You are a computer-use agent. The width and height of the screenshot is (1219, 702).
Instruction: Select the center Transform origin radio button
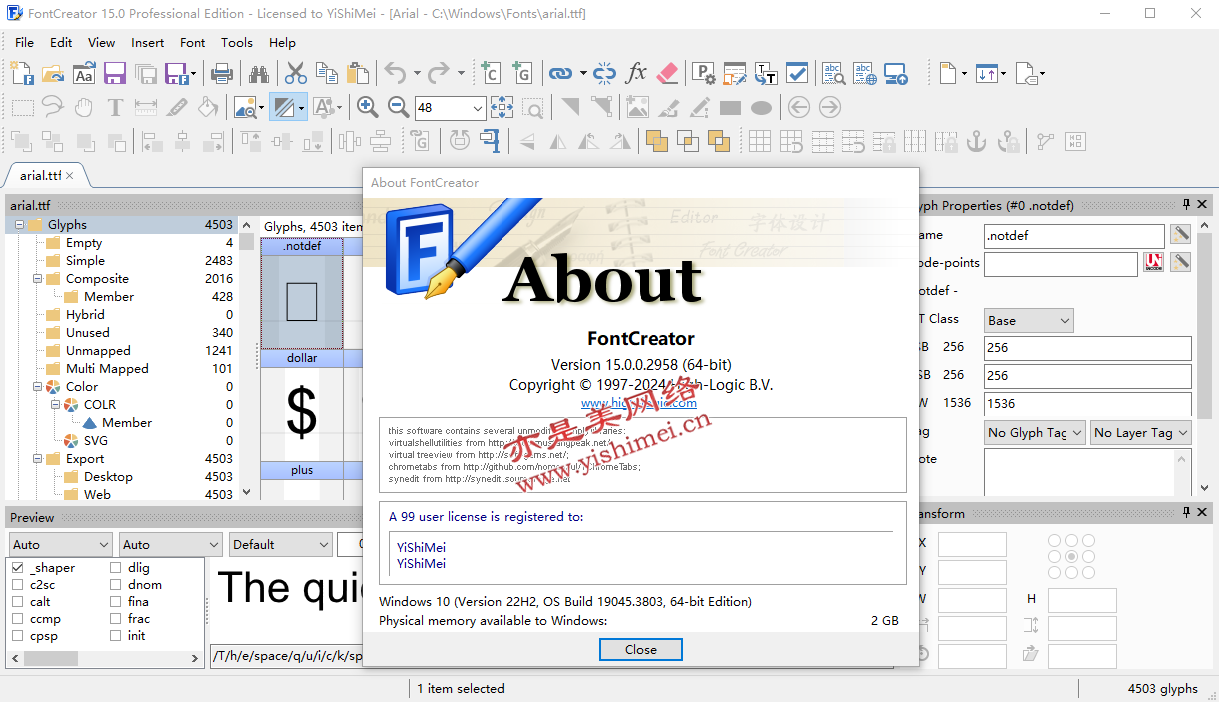(1072, 557)
